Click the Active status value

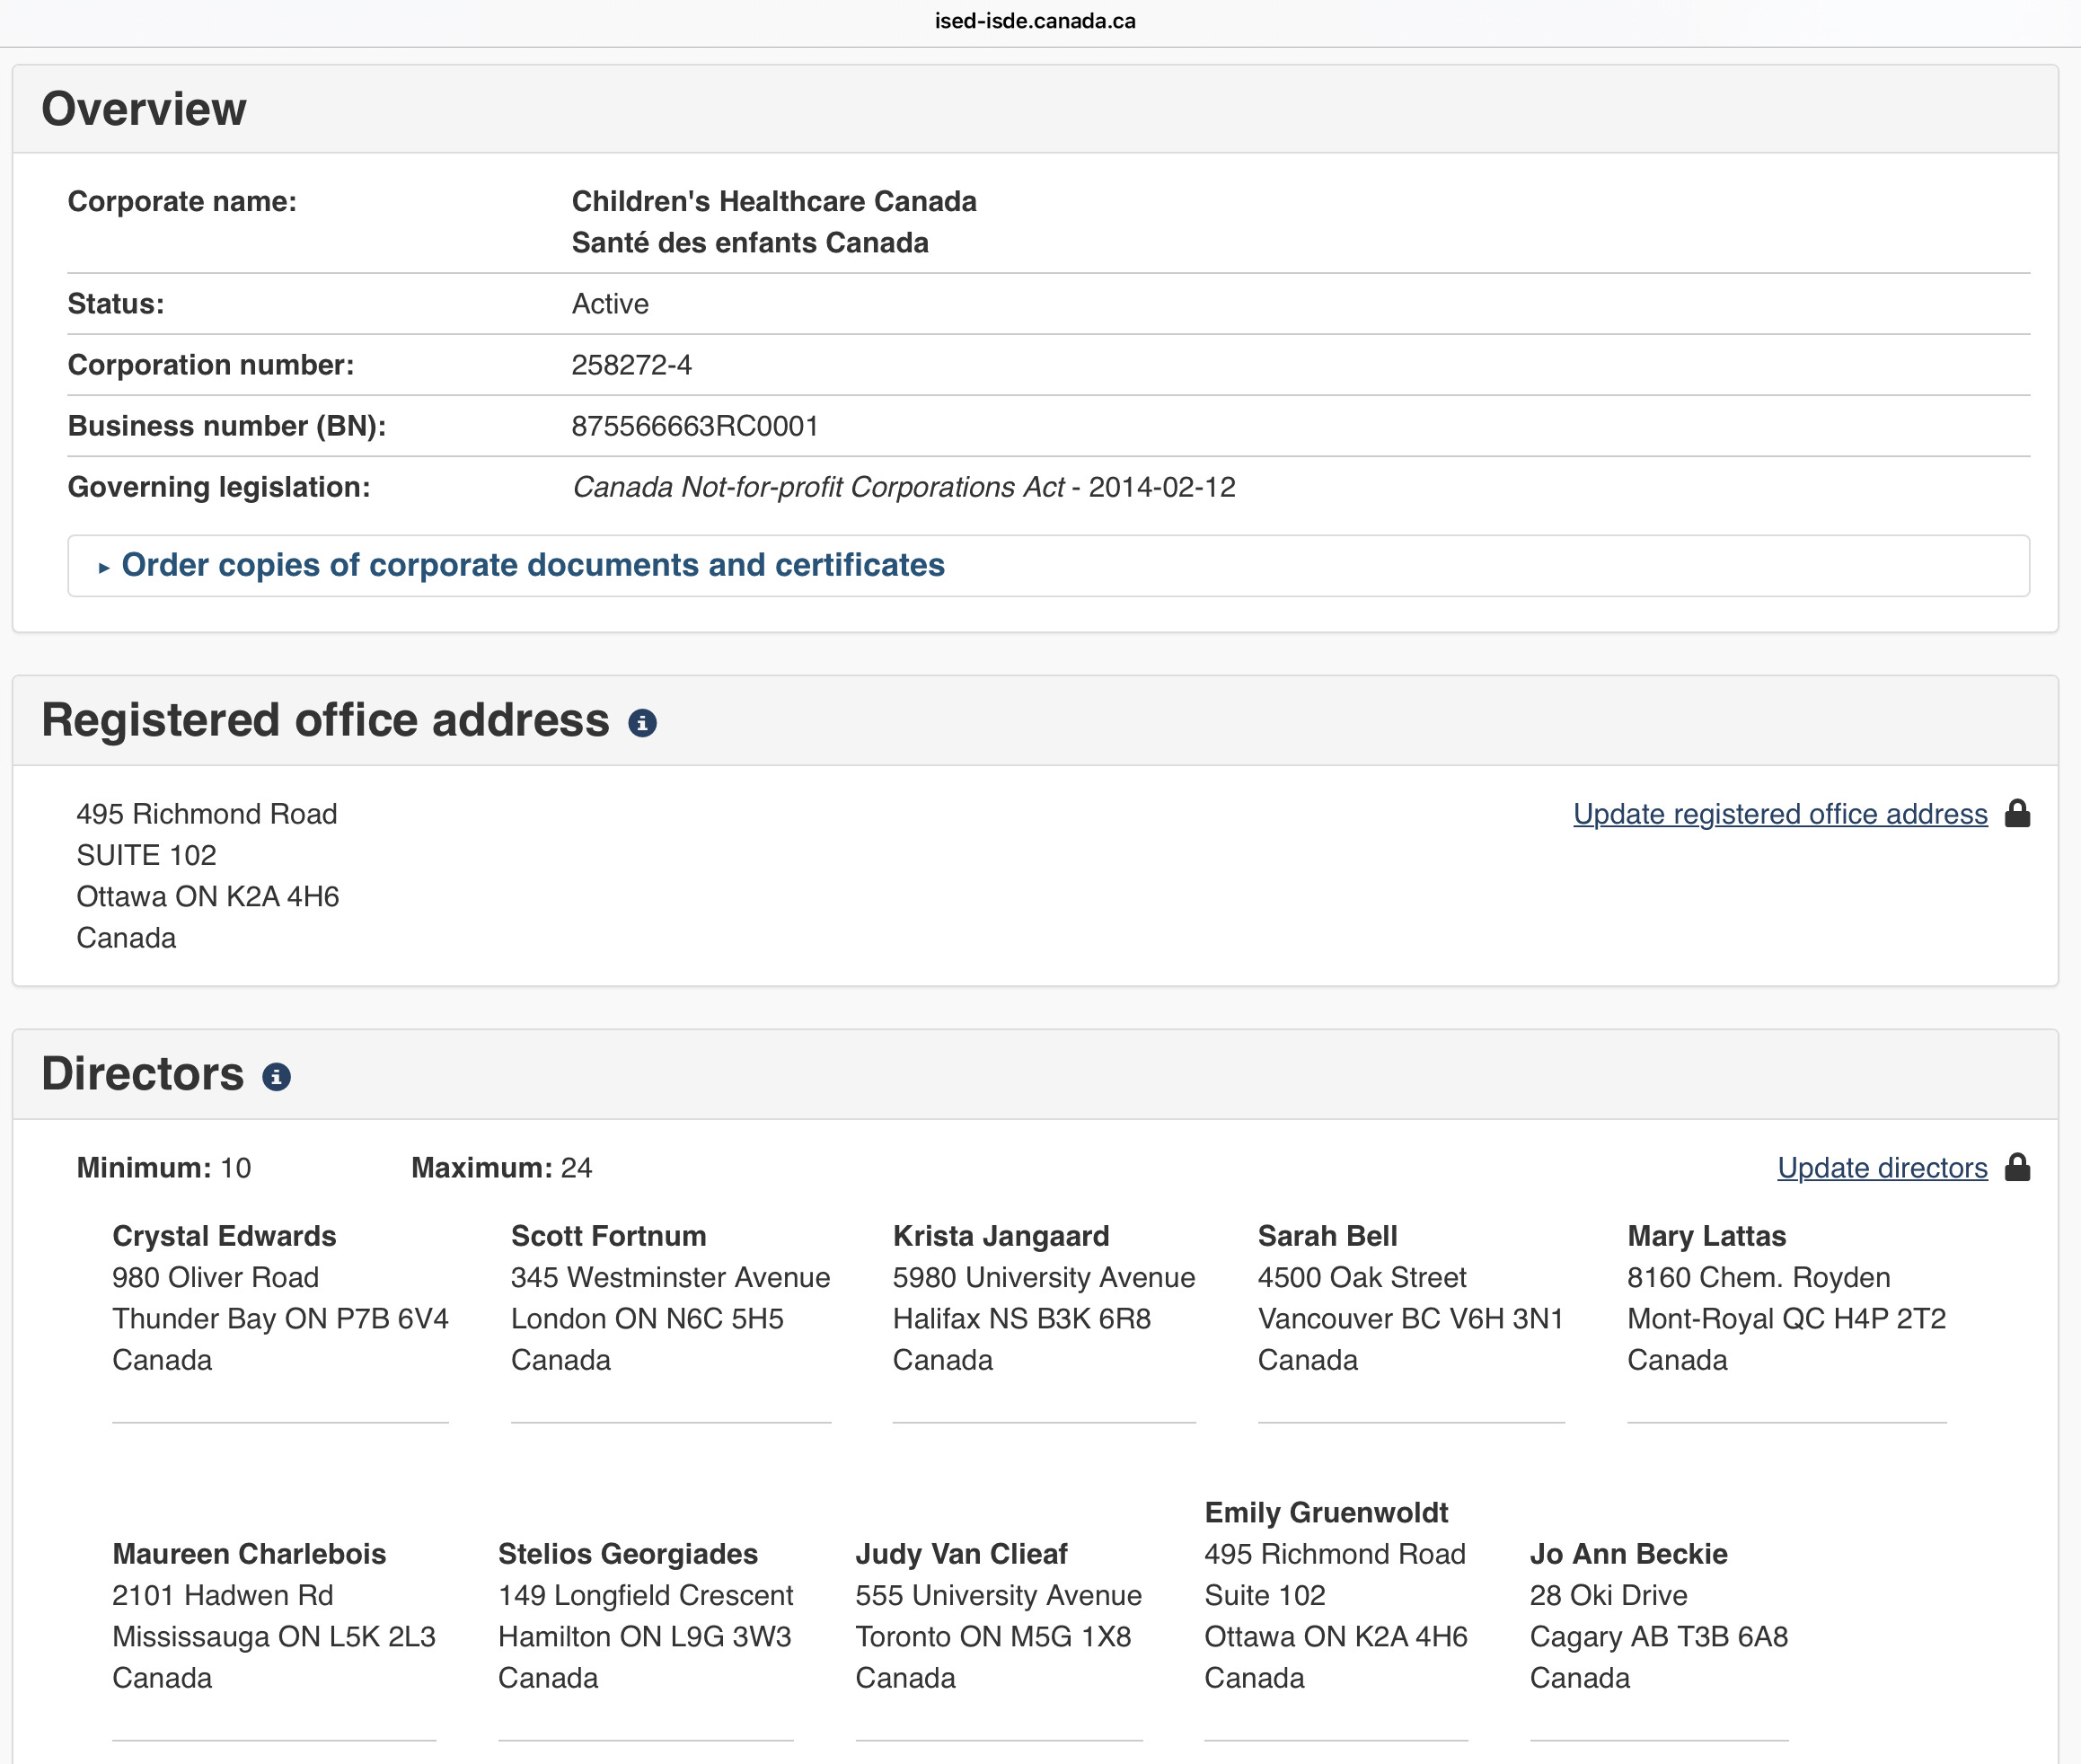[610, 304]
